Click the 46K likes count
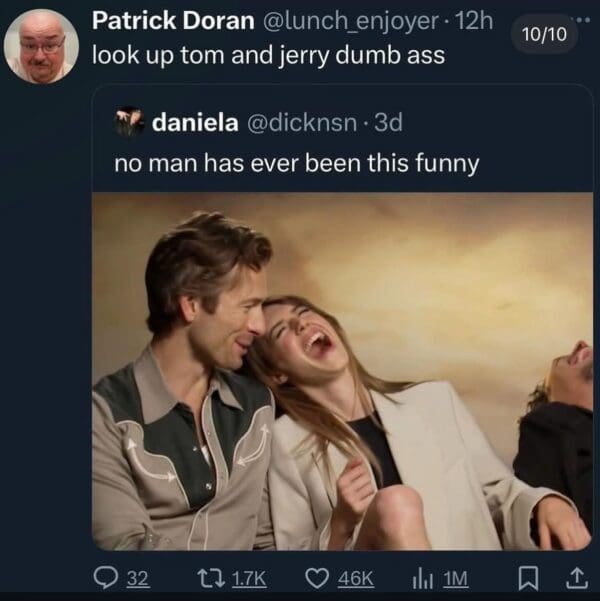Screen dimensions: 600x601 tap(356, 577)
